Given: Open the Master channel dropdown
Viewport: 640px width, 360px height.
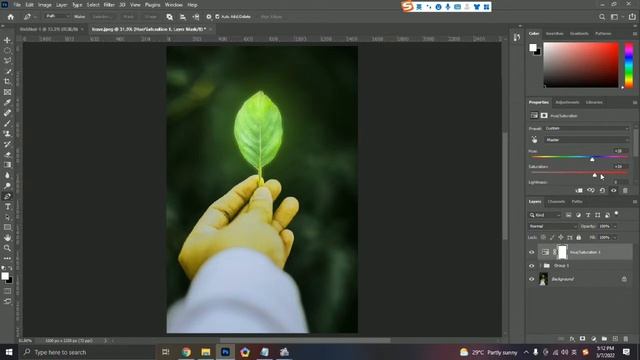Looking at the screenshot, I should [x=587, y=140].
